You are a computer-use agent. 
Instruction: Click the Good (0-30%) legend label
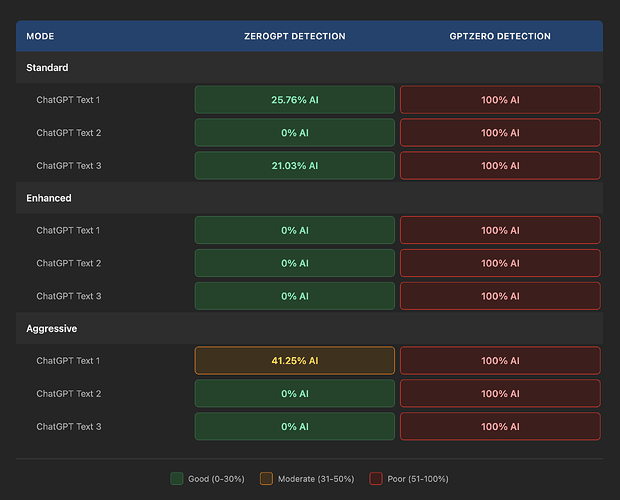[x=216, y=479]
